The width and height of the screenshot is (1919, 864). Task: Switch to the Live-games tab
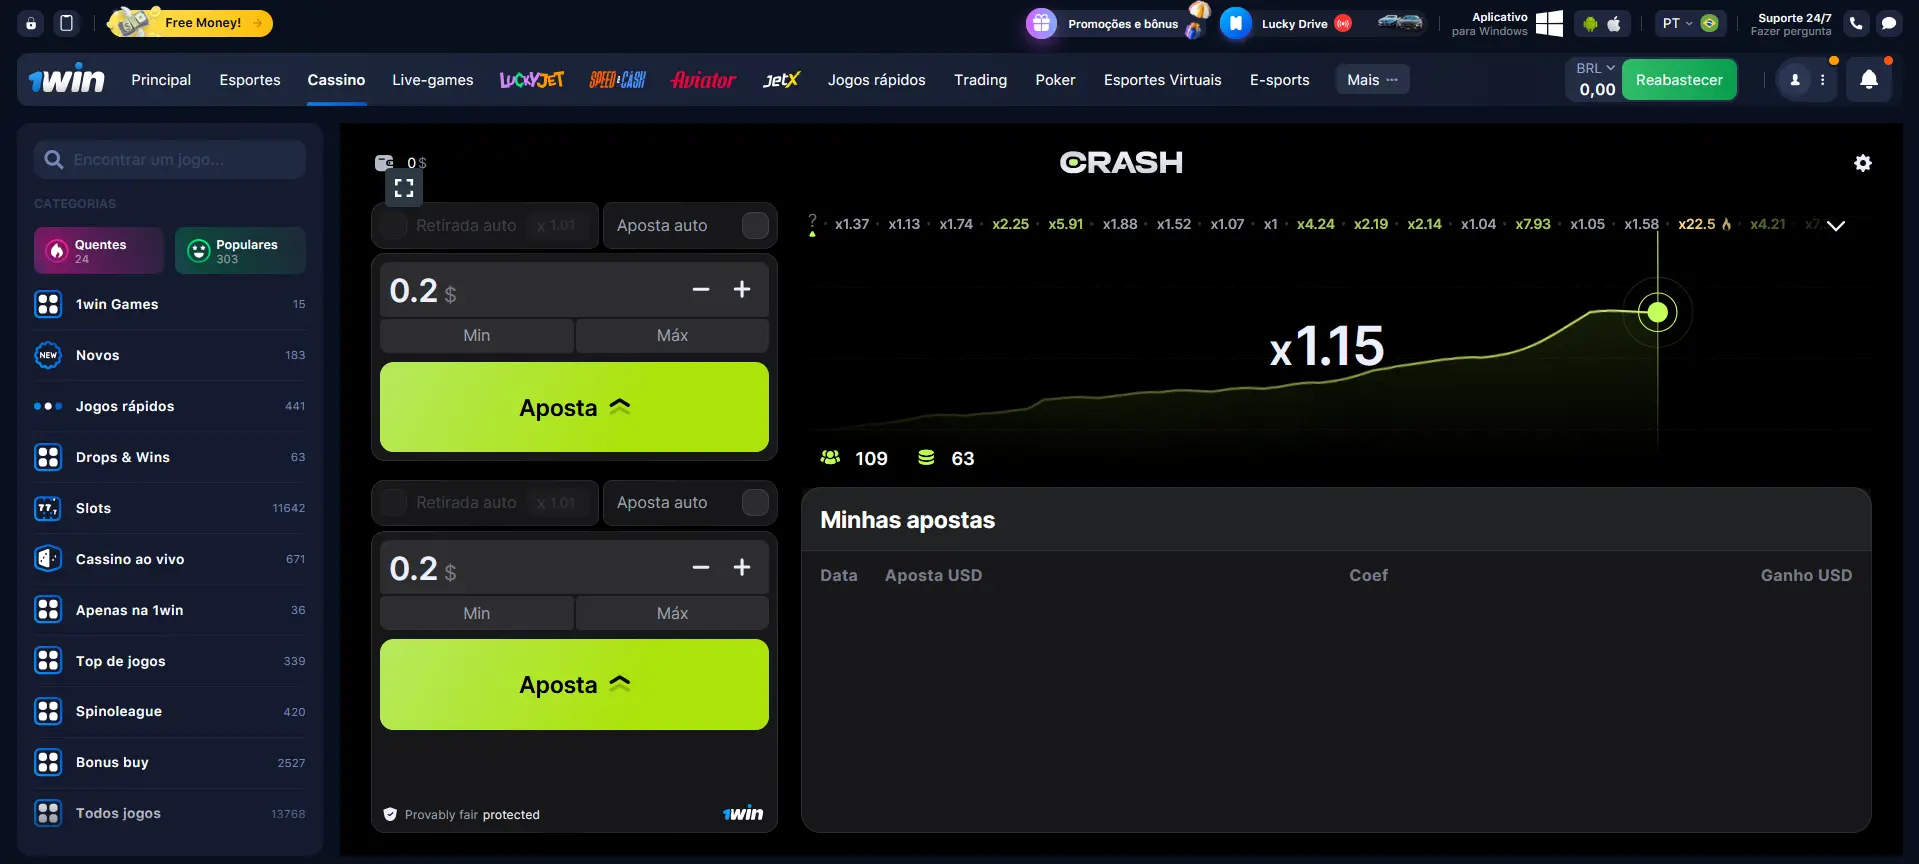coord(432,80)
